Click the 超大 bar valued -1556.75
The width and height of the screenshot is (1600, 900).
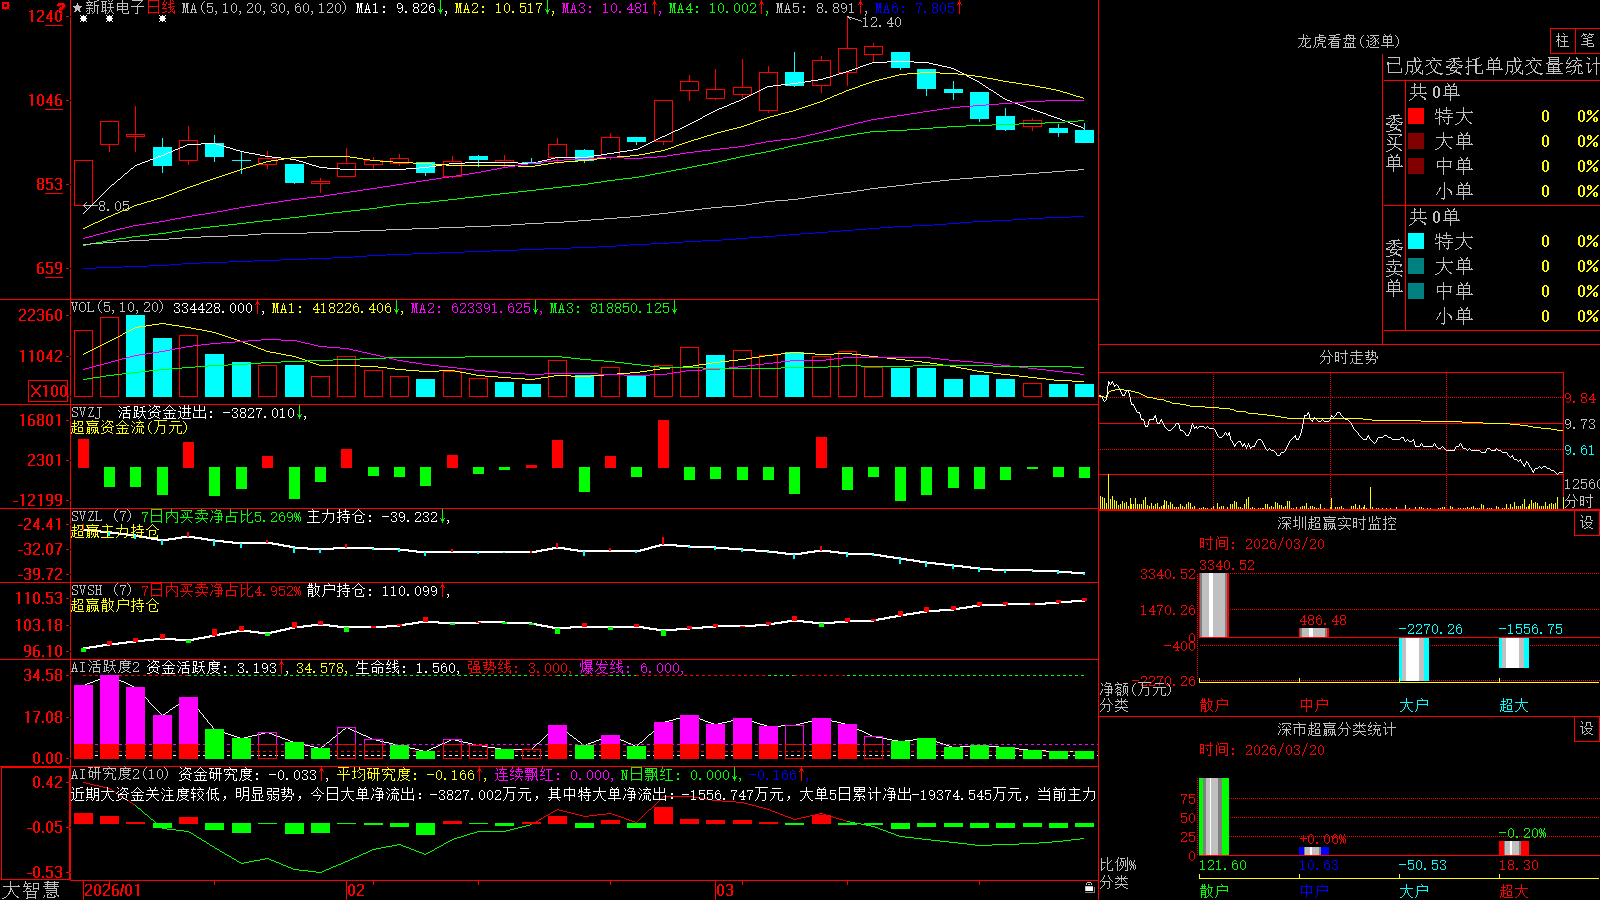coord(1514,653)
